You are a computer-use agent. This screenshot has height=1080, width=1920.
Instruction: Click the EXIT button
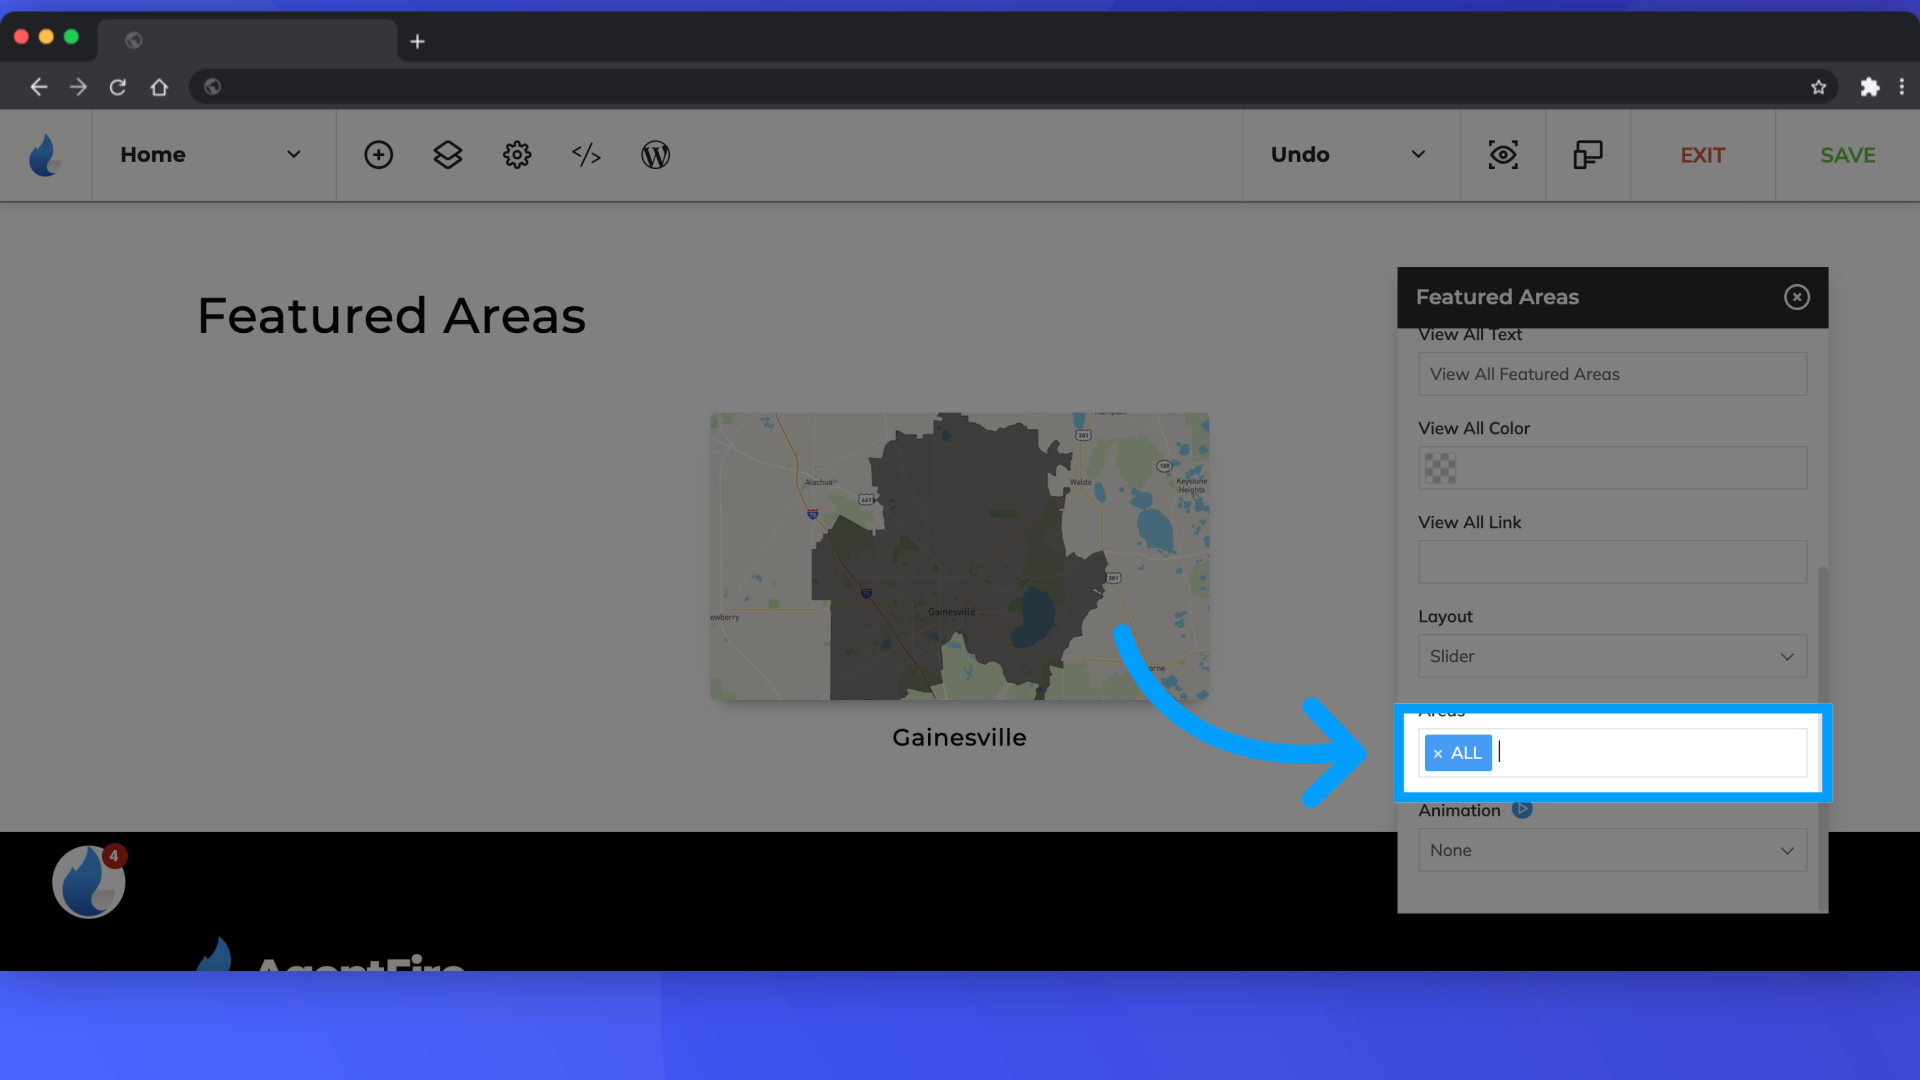click(x=1702, y=154)
